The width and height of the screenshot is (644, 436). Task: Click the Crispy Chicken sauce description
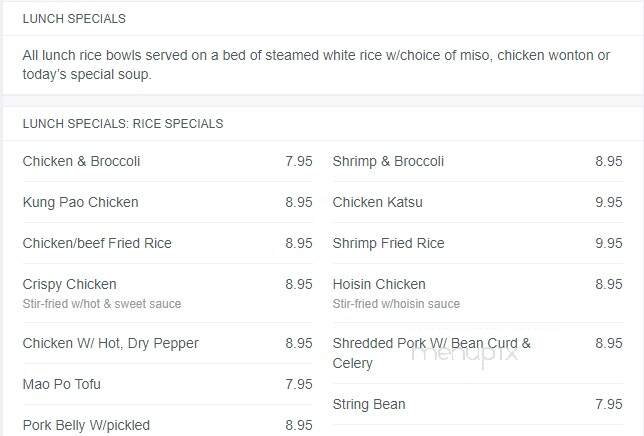click(101, 304)
